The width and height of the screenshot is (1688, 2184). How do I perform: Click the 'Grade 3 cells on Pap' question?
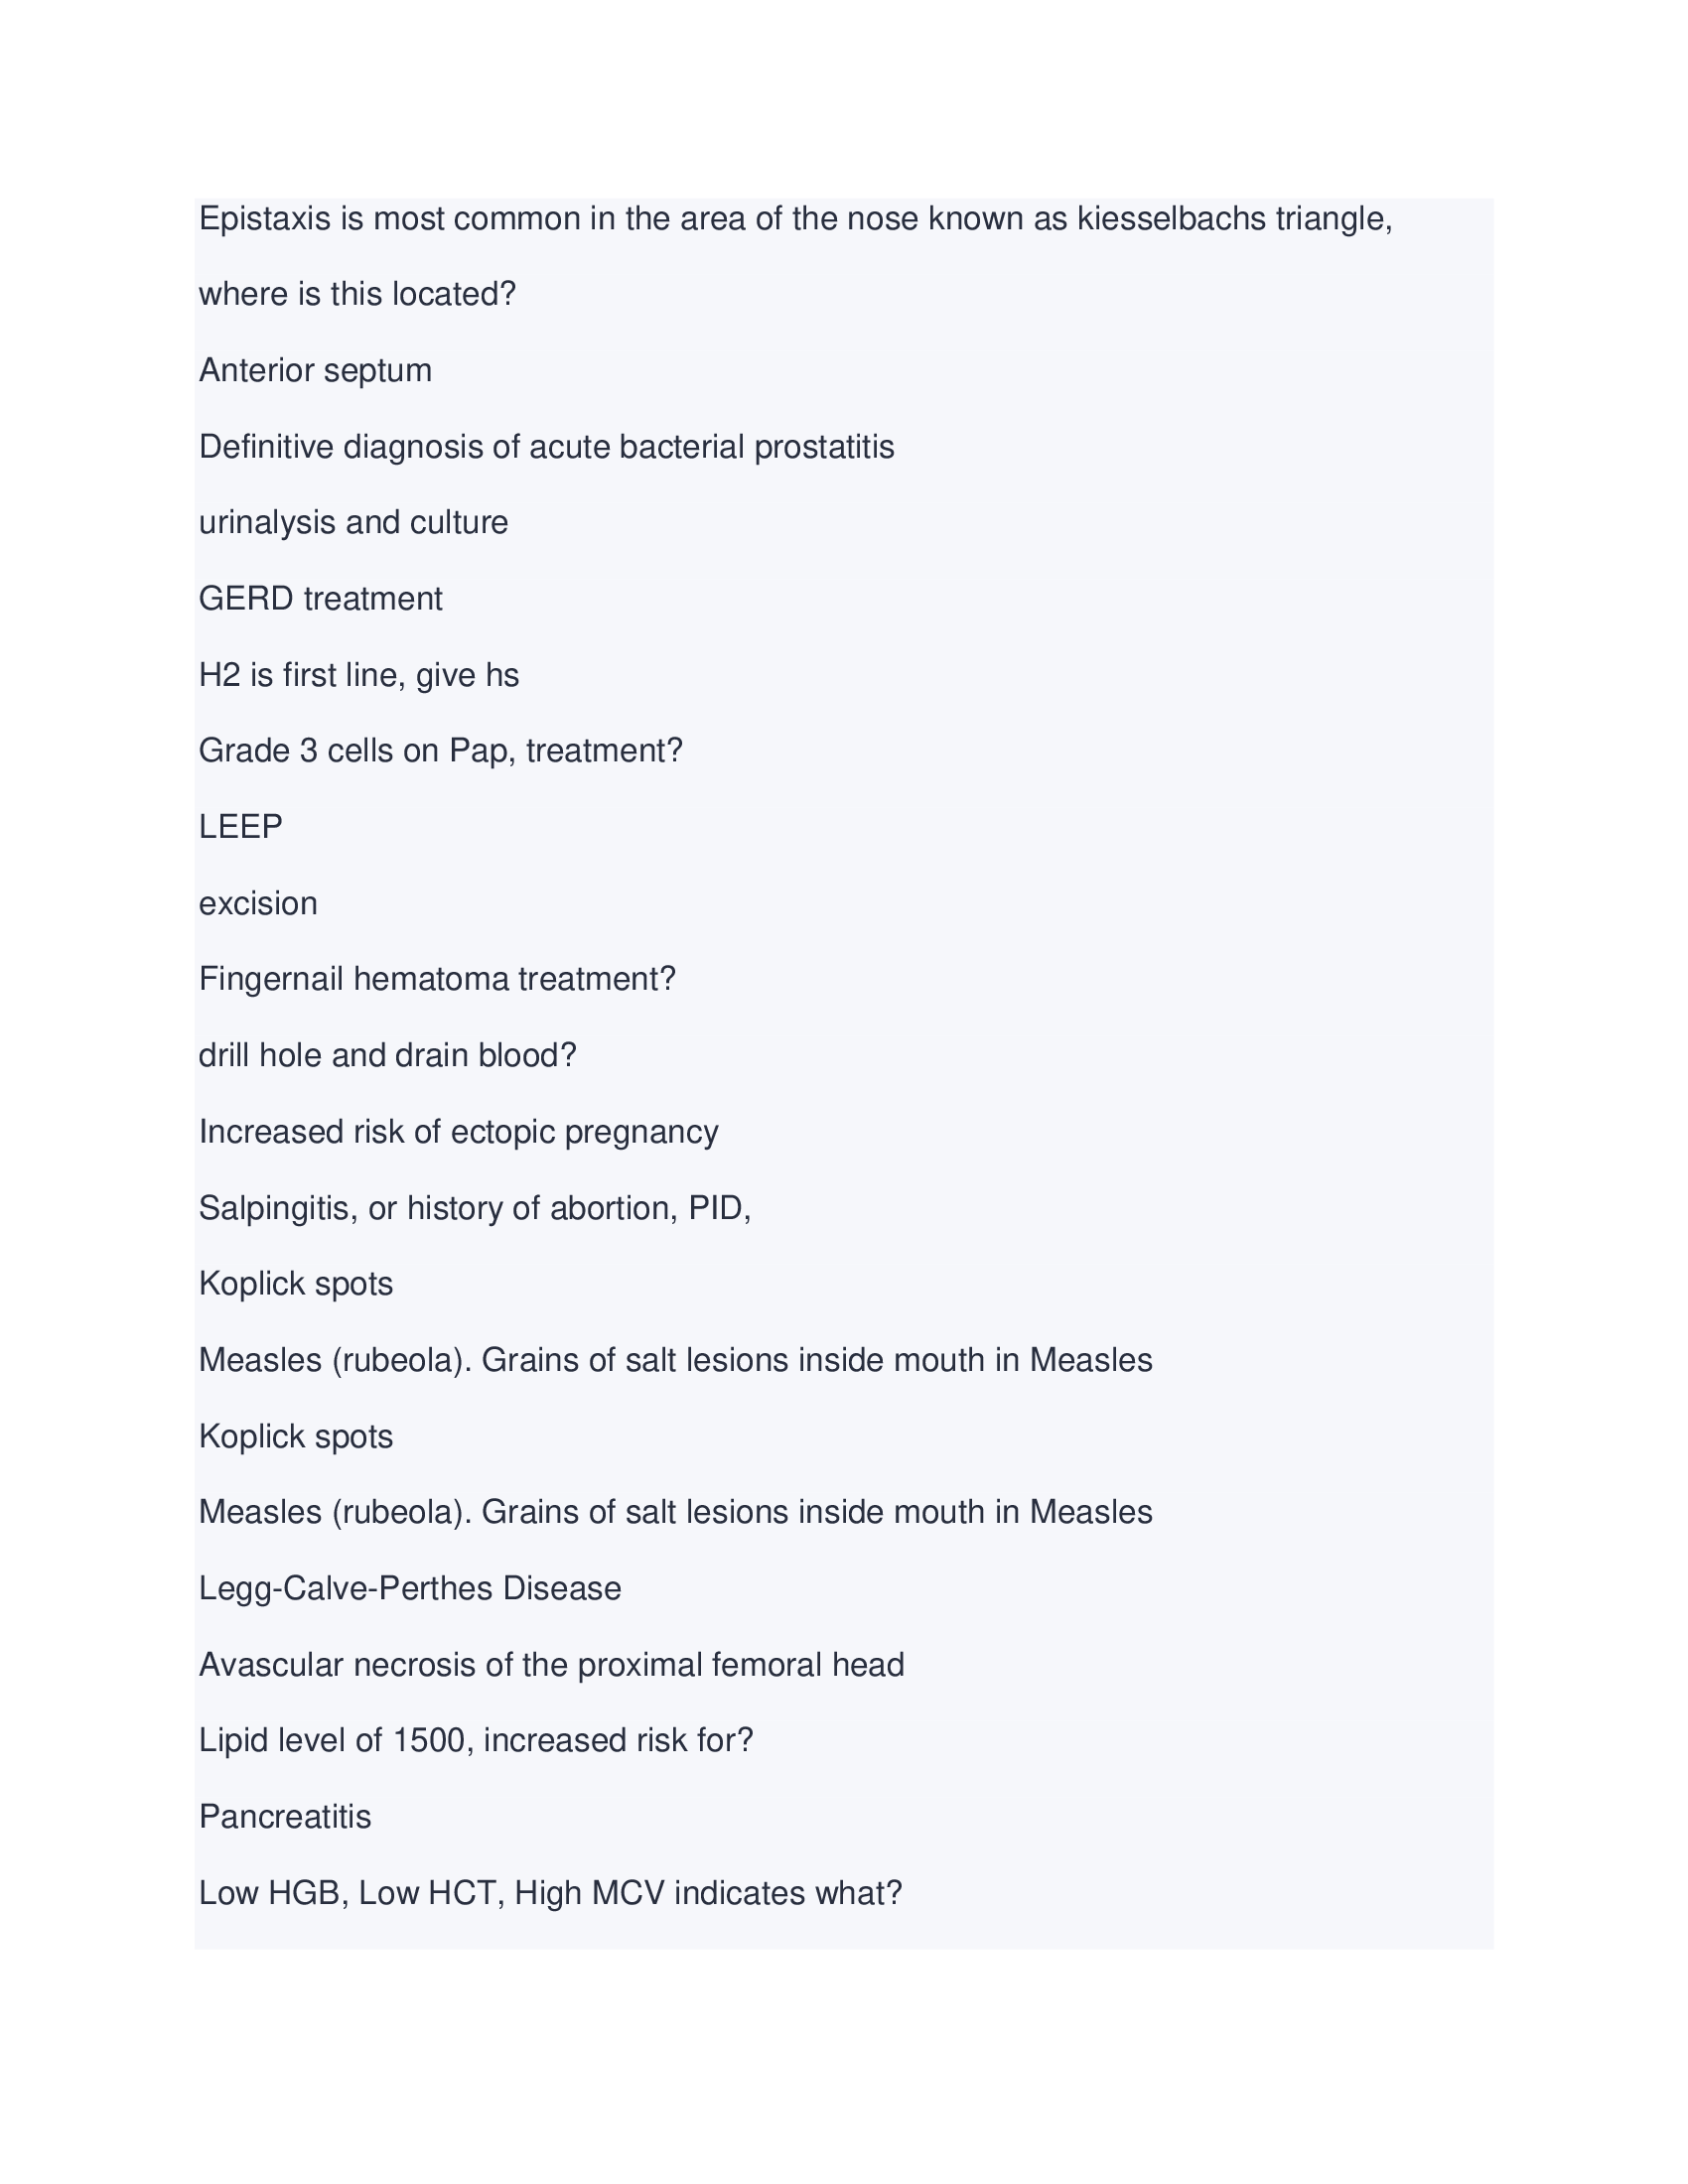coord(440,751)
